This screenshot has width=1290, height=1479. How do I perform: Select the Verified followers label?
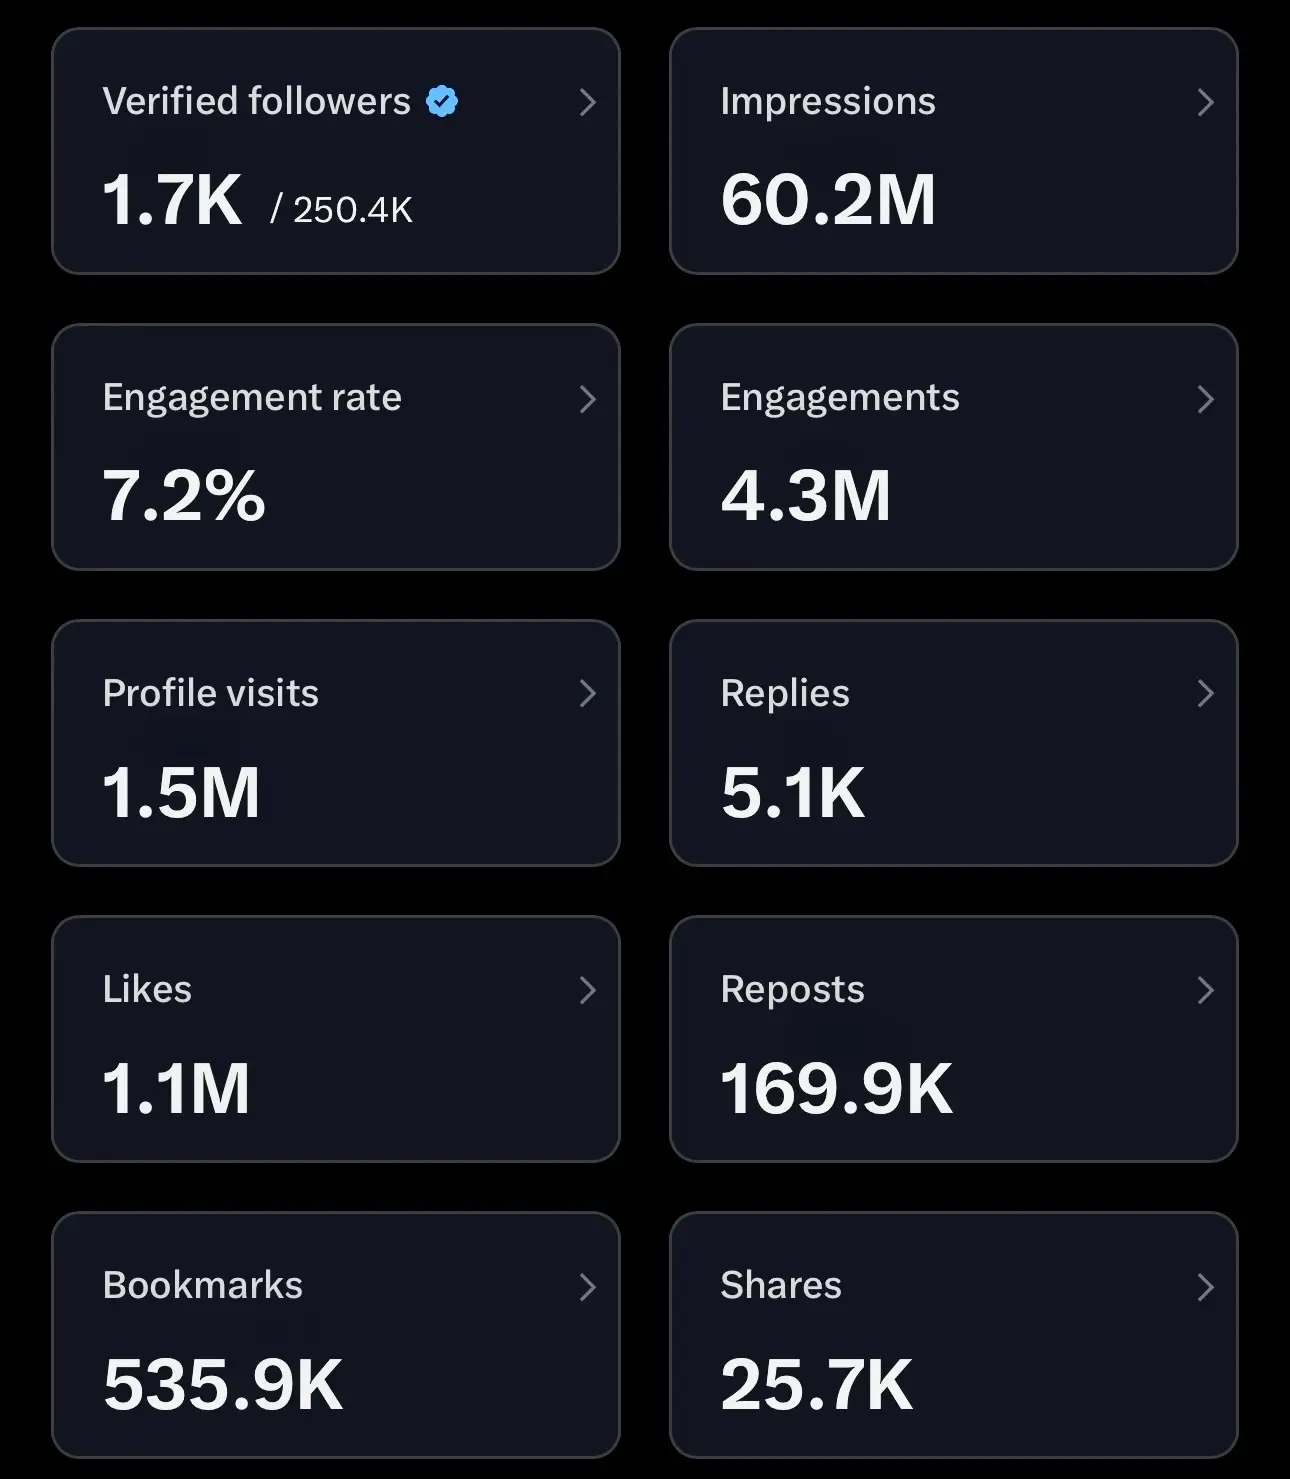coord(256,101)
